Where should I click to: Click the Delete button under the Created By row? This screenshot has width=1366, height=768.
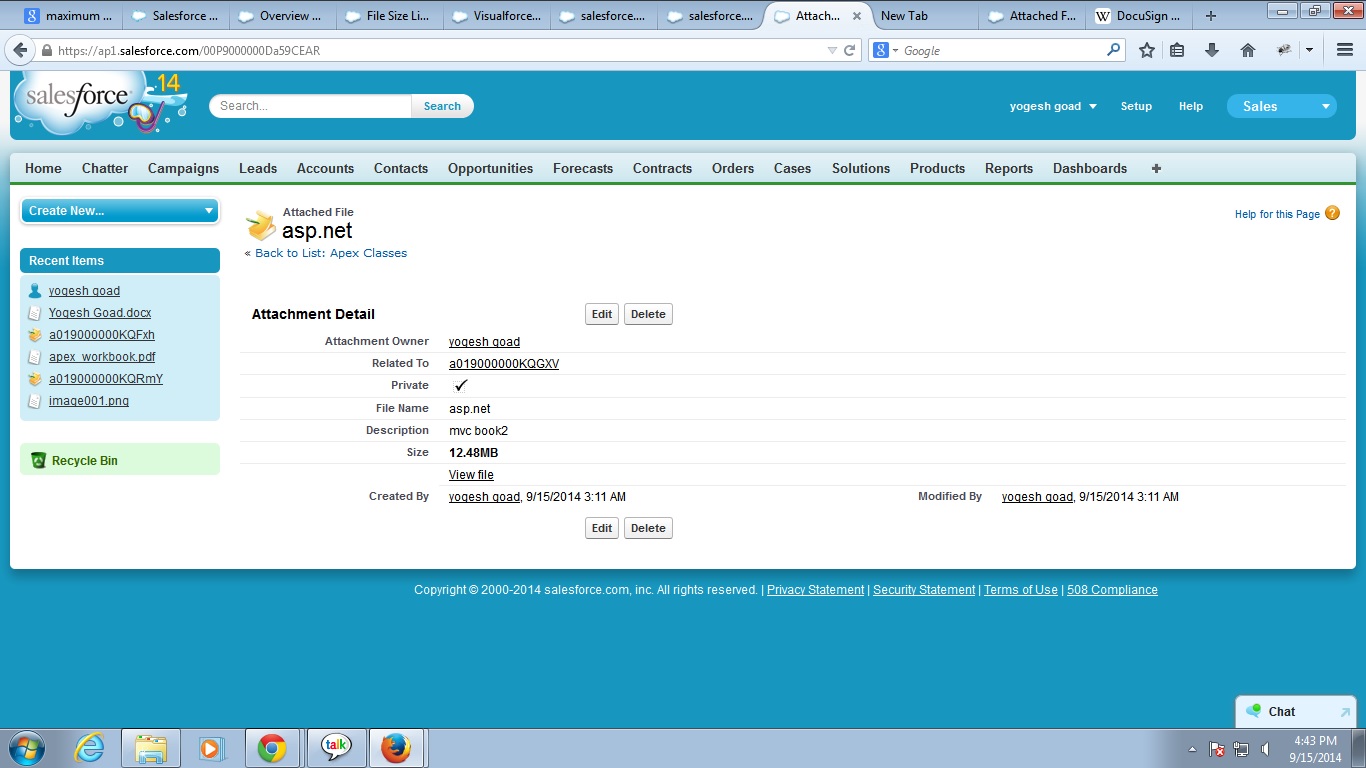[648, 528]
